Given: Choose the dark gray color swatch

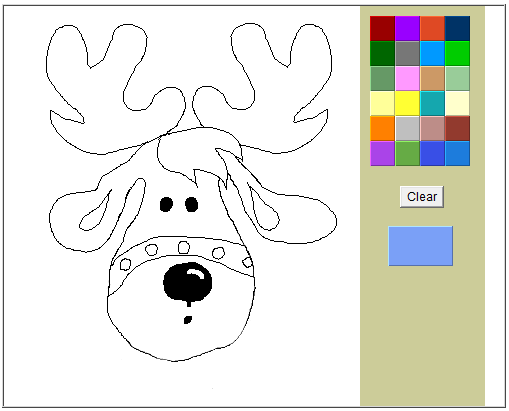Looking at the screenshot, I should click(407, 53).
